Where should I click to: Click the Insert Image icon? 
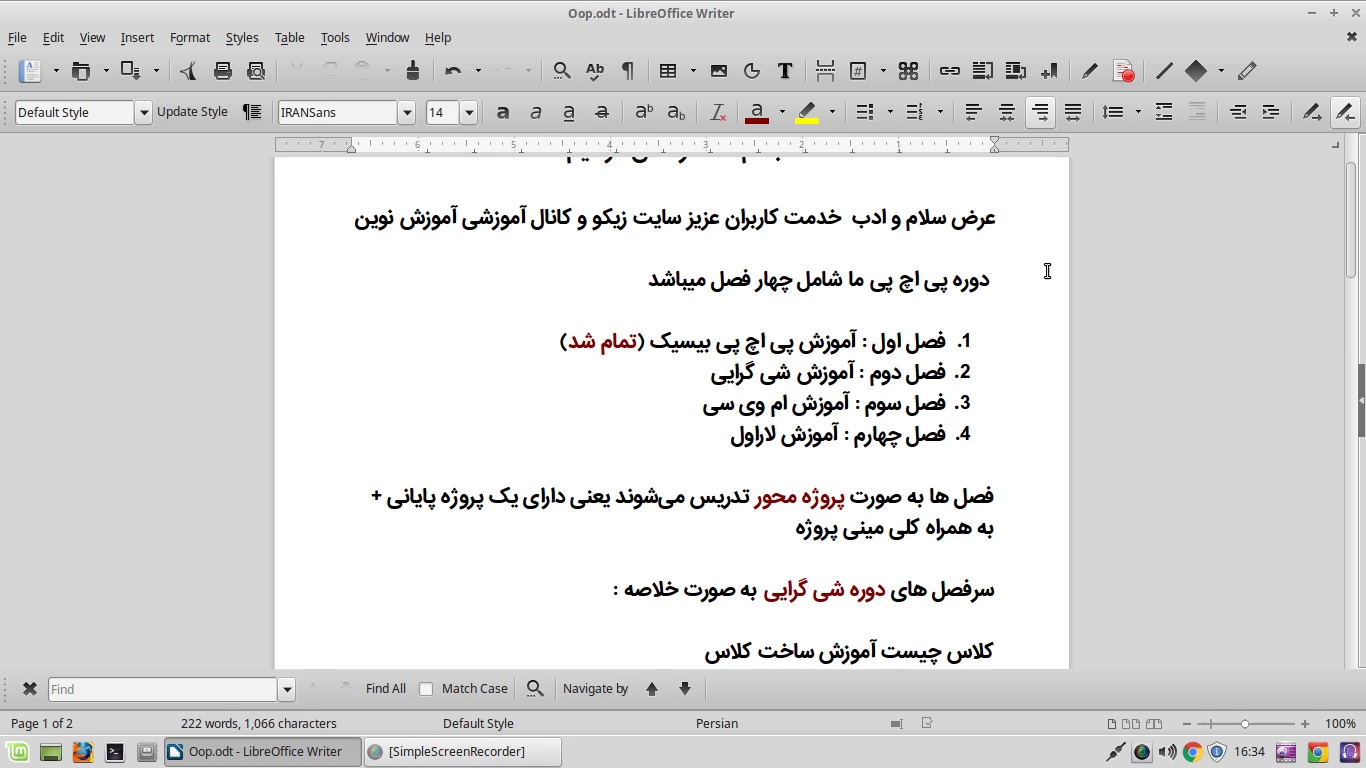tap(719, 71)
